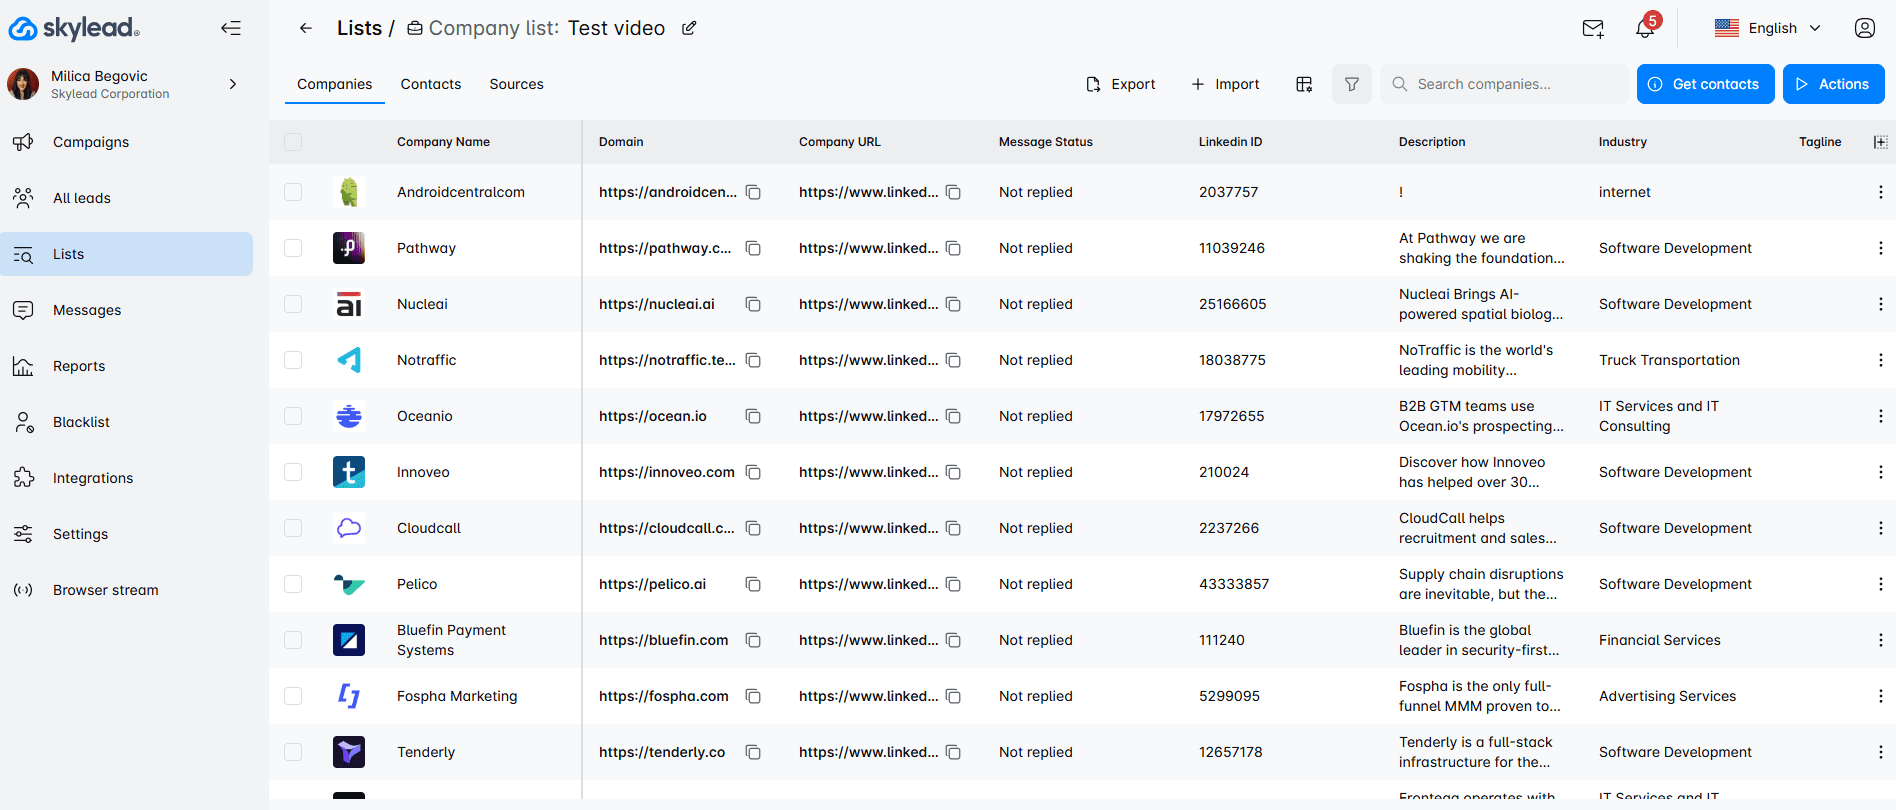The image size is (1896, 810).
Task: Select the Companies tab
Action: coord(334,84)
